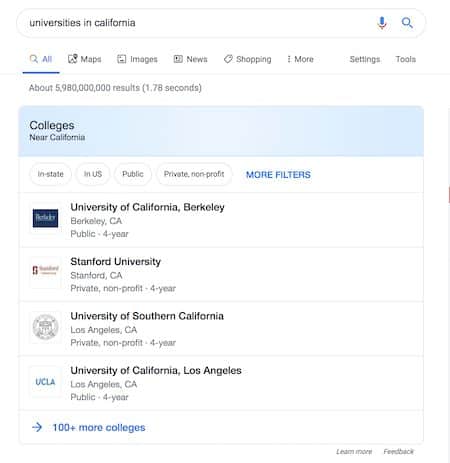Click the Berkeley logo thumbnail

point(45,218)
